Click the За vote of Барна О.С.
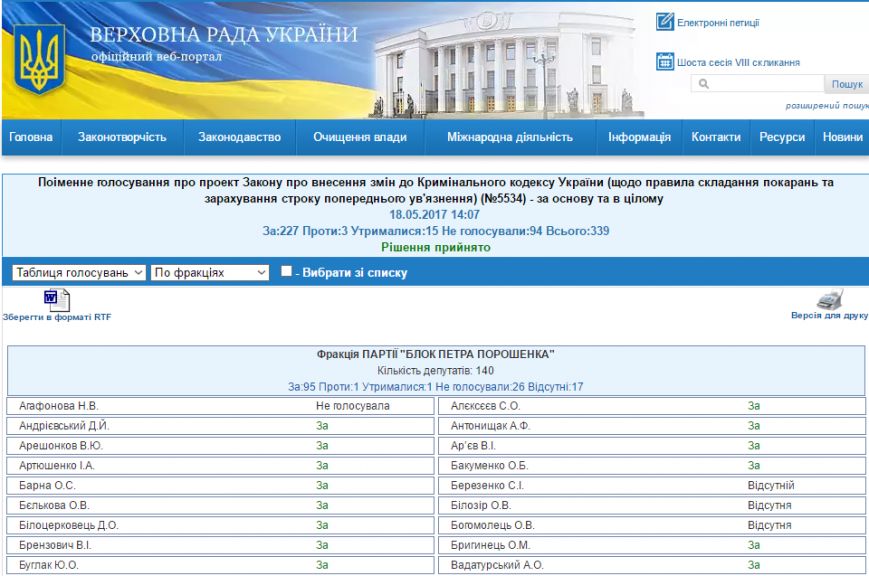 click(322, 486)
